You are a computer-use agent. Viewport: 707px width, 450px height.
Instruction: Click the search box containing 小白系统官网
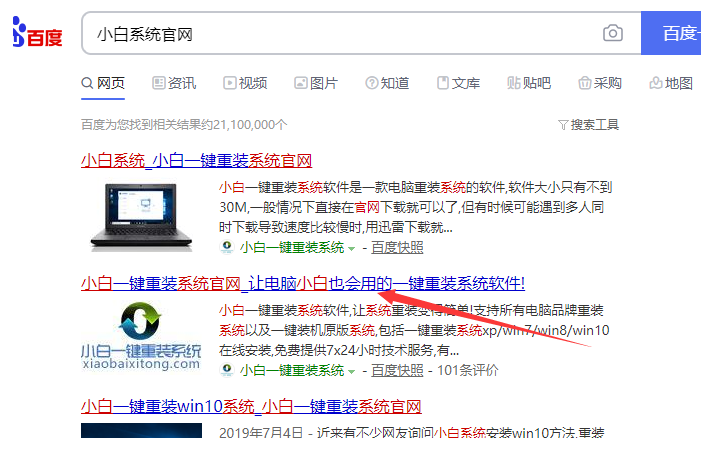click(340, 34)
